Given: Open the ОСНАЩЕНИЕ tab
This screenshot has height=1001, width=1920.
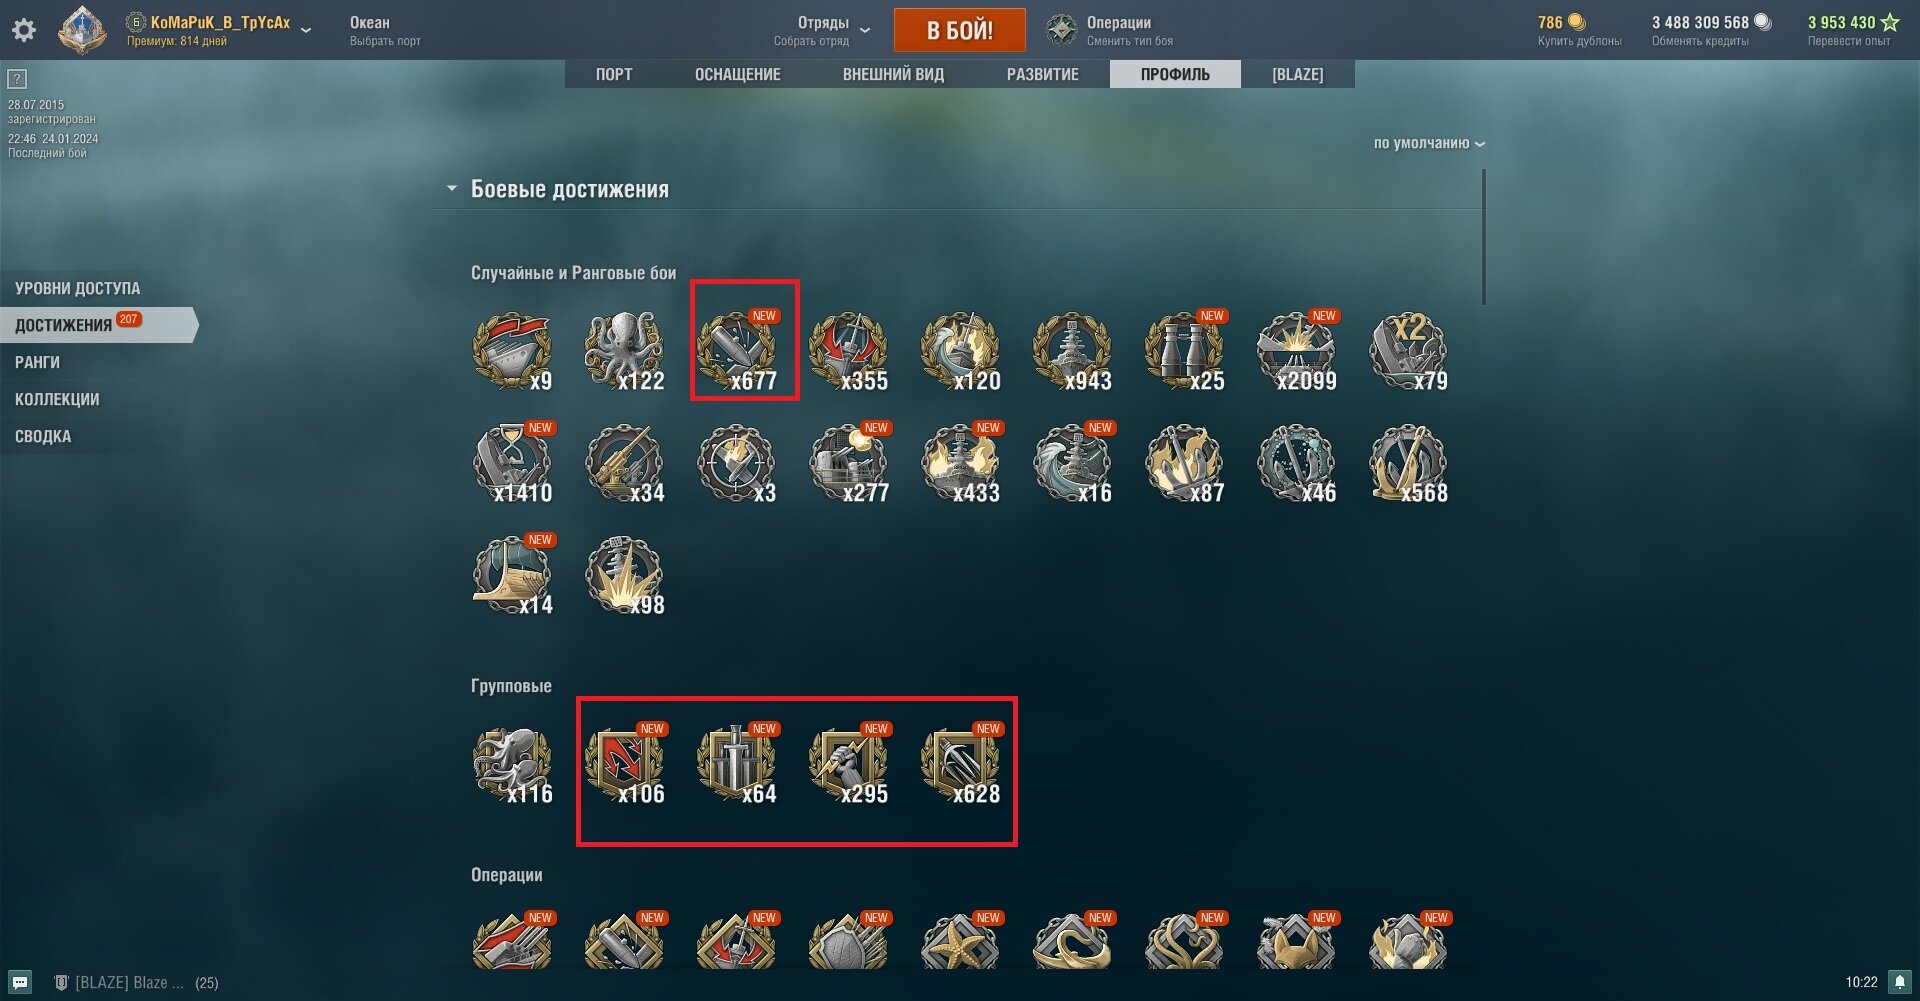Looking at the screenshot, I should tap(738, 74).
